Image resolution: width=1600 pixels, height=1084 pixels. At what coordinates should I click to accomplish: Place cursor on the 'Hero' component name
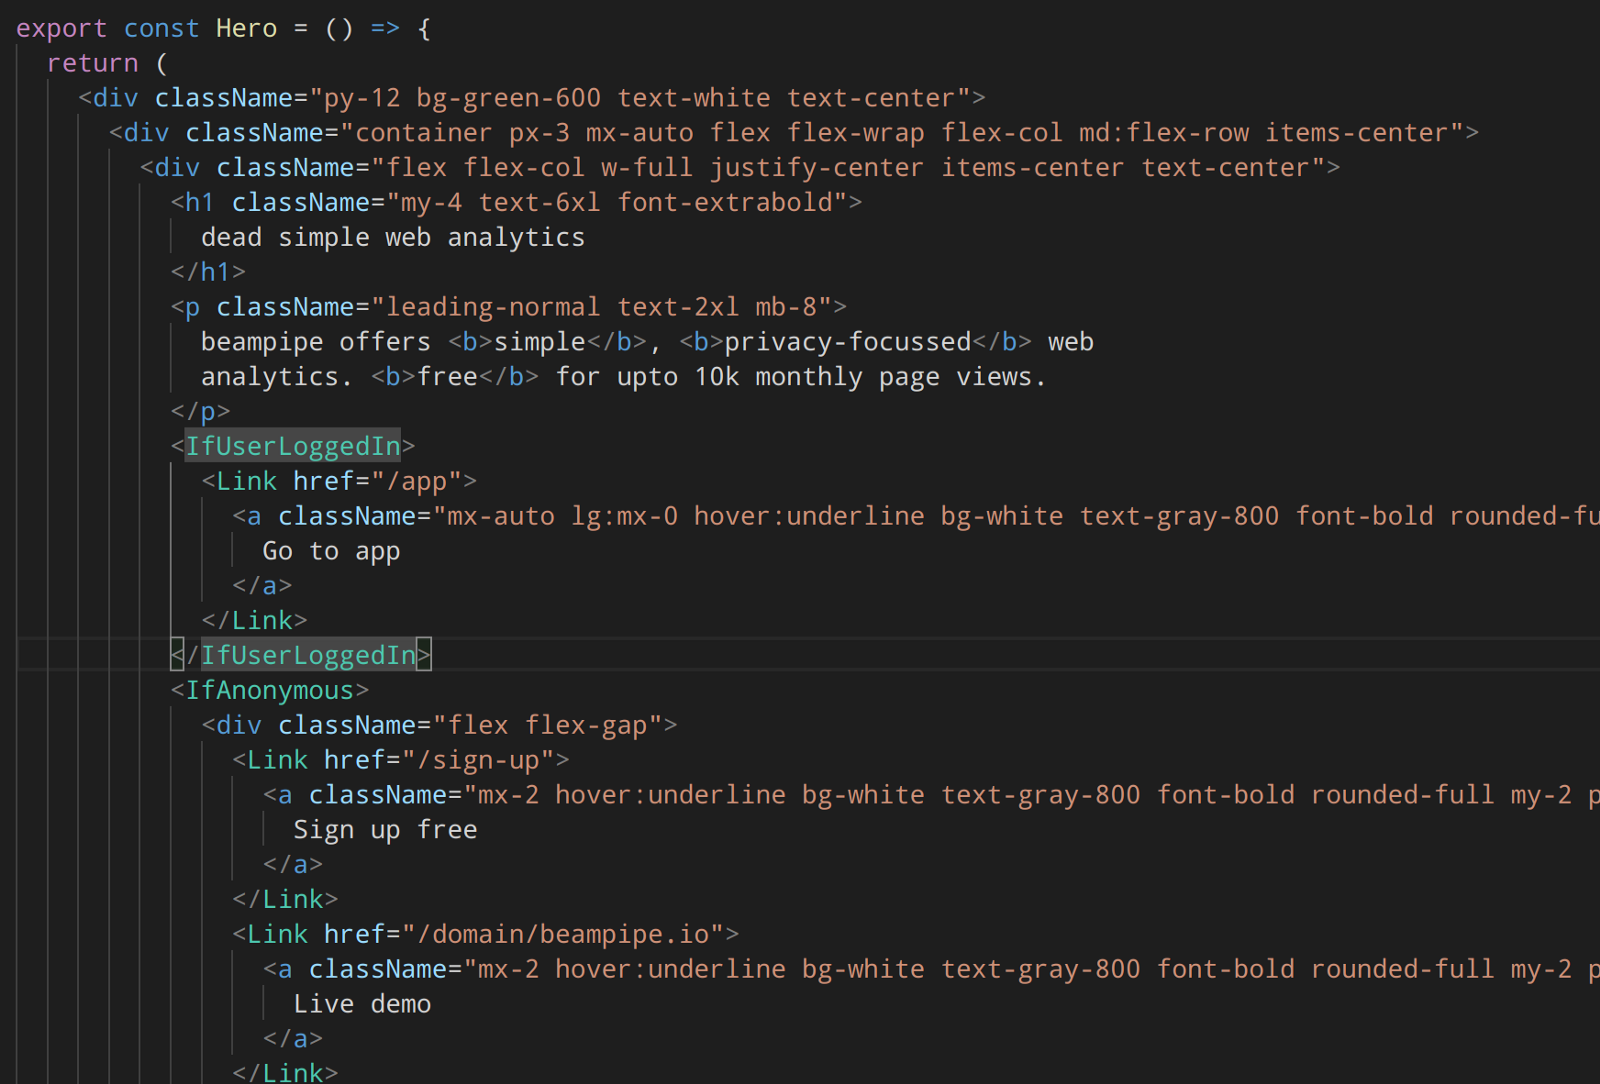[246, 28]
